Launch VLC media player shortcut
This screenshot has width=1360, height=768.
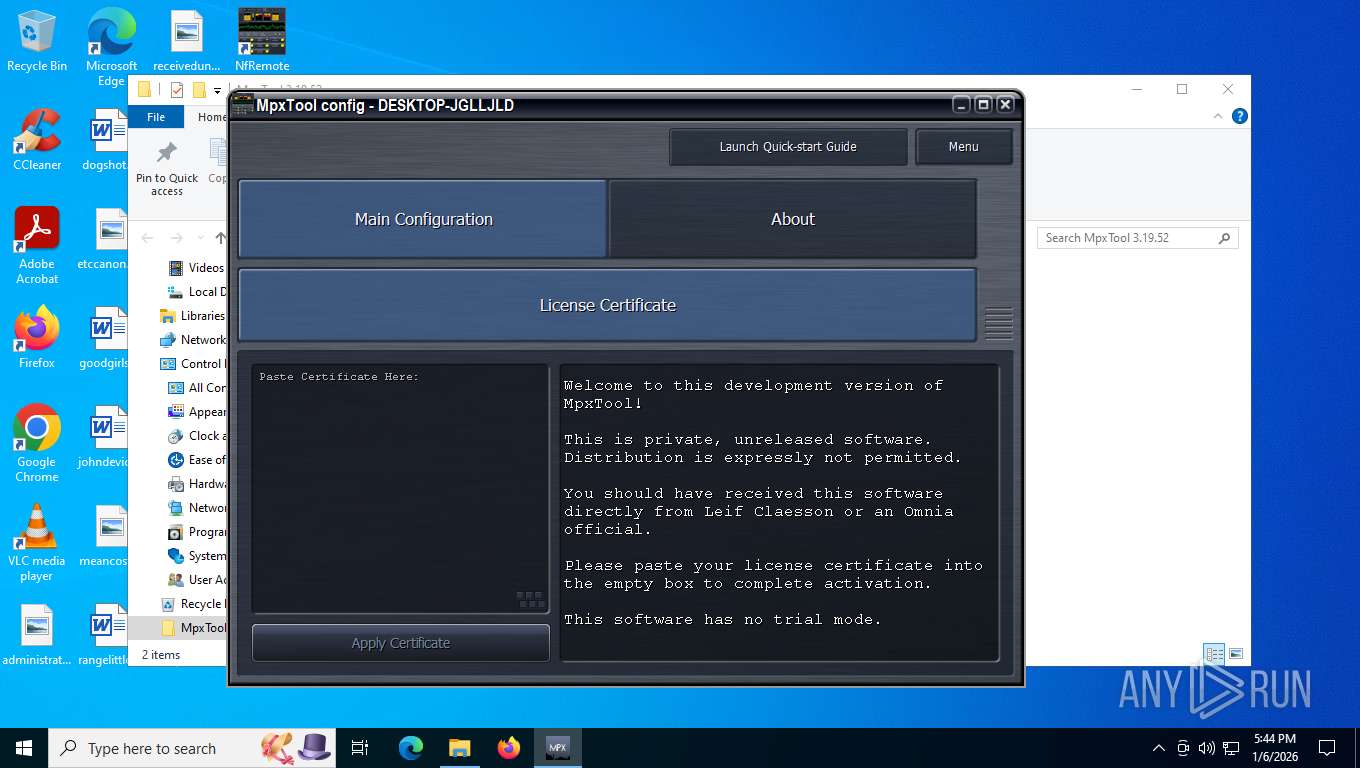coord(37,543)
